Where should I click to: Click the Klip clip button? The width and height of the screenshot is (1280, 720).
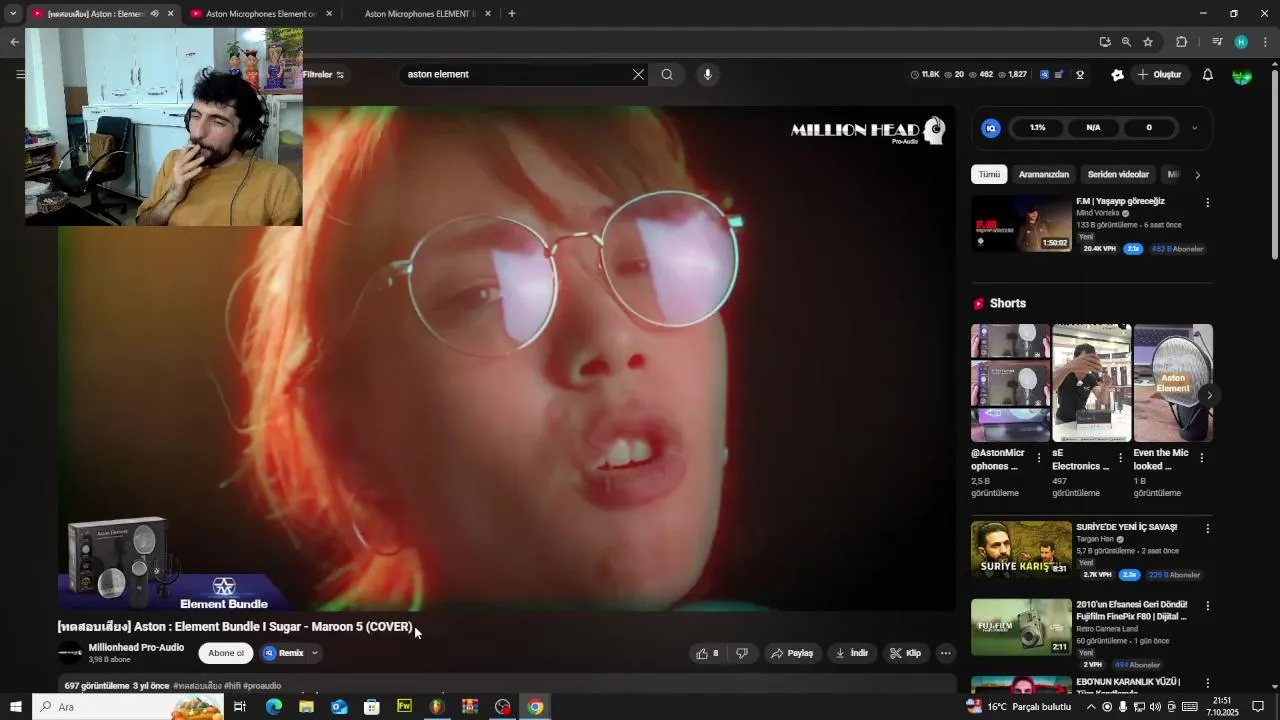coord(906,653)
